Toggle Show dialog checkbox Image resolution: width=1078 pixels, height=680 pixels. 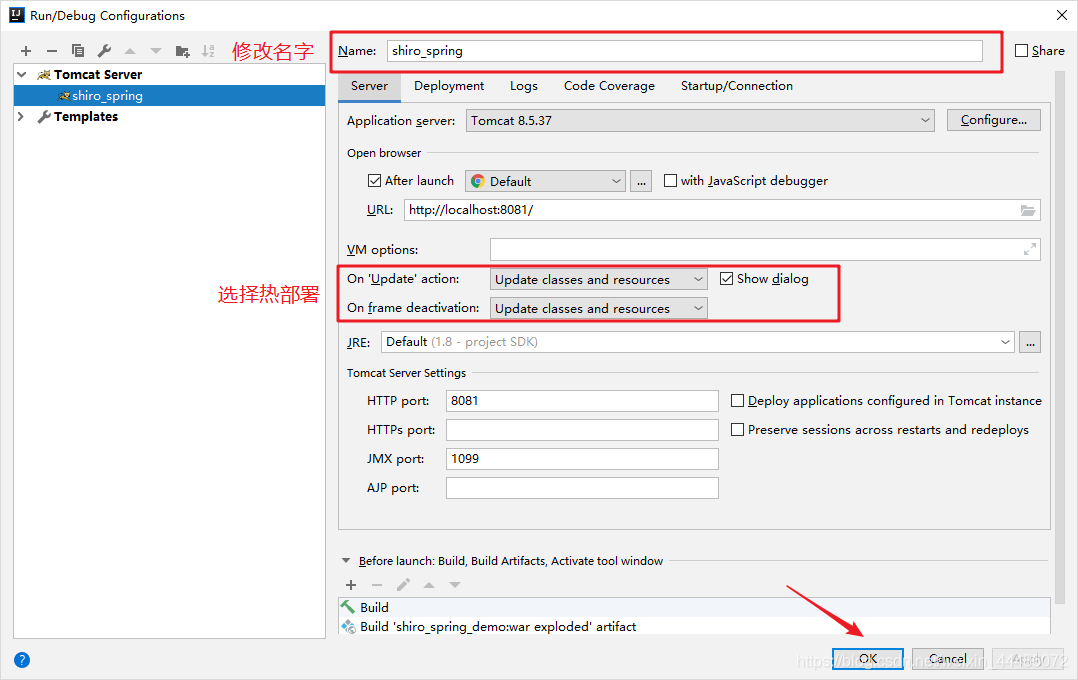coord(727,278)
